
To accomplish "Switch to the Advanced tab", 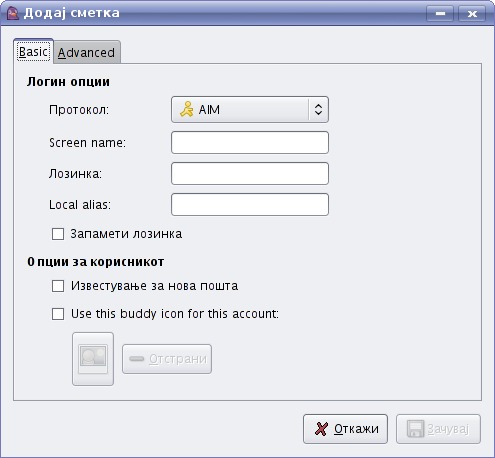I will pyautogui.click(x=86, y=52).
